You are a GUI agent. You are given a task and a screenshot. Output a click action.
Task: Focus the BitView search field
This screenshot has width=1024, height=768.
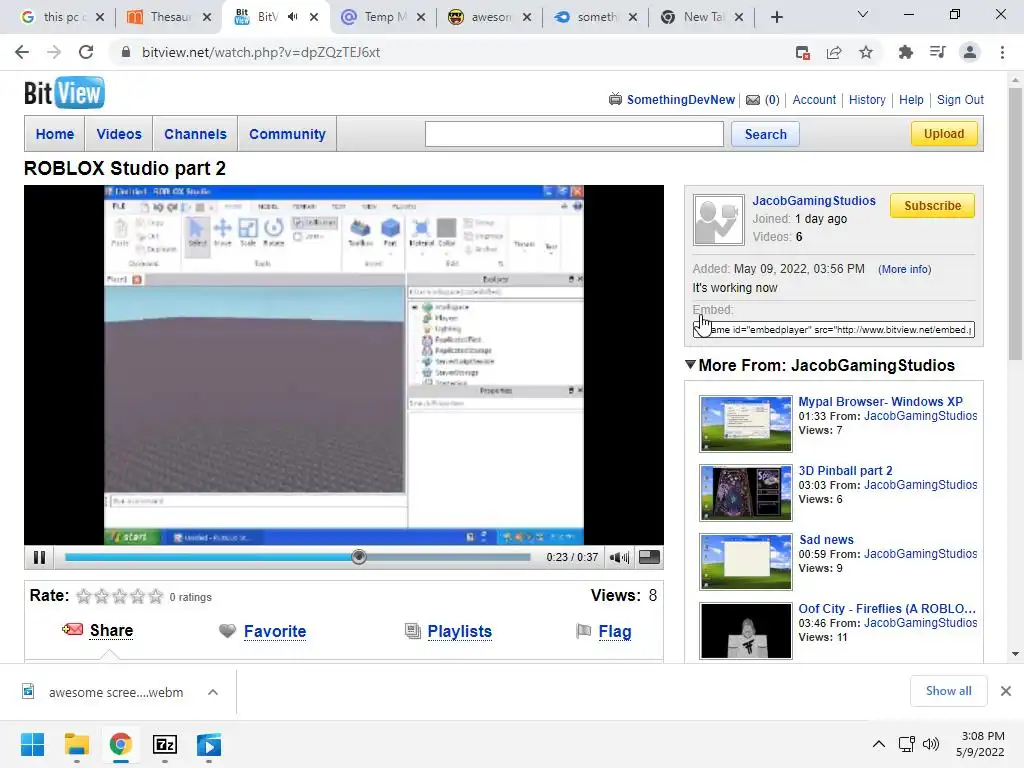574,134
